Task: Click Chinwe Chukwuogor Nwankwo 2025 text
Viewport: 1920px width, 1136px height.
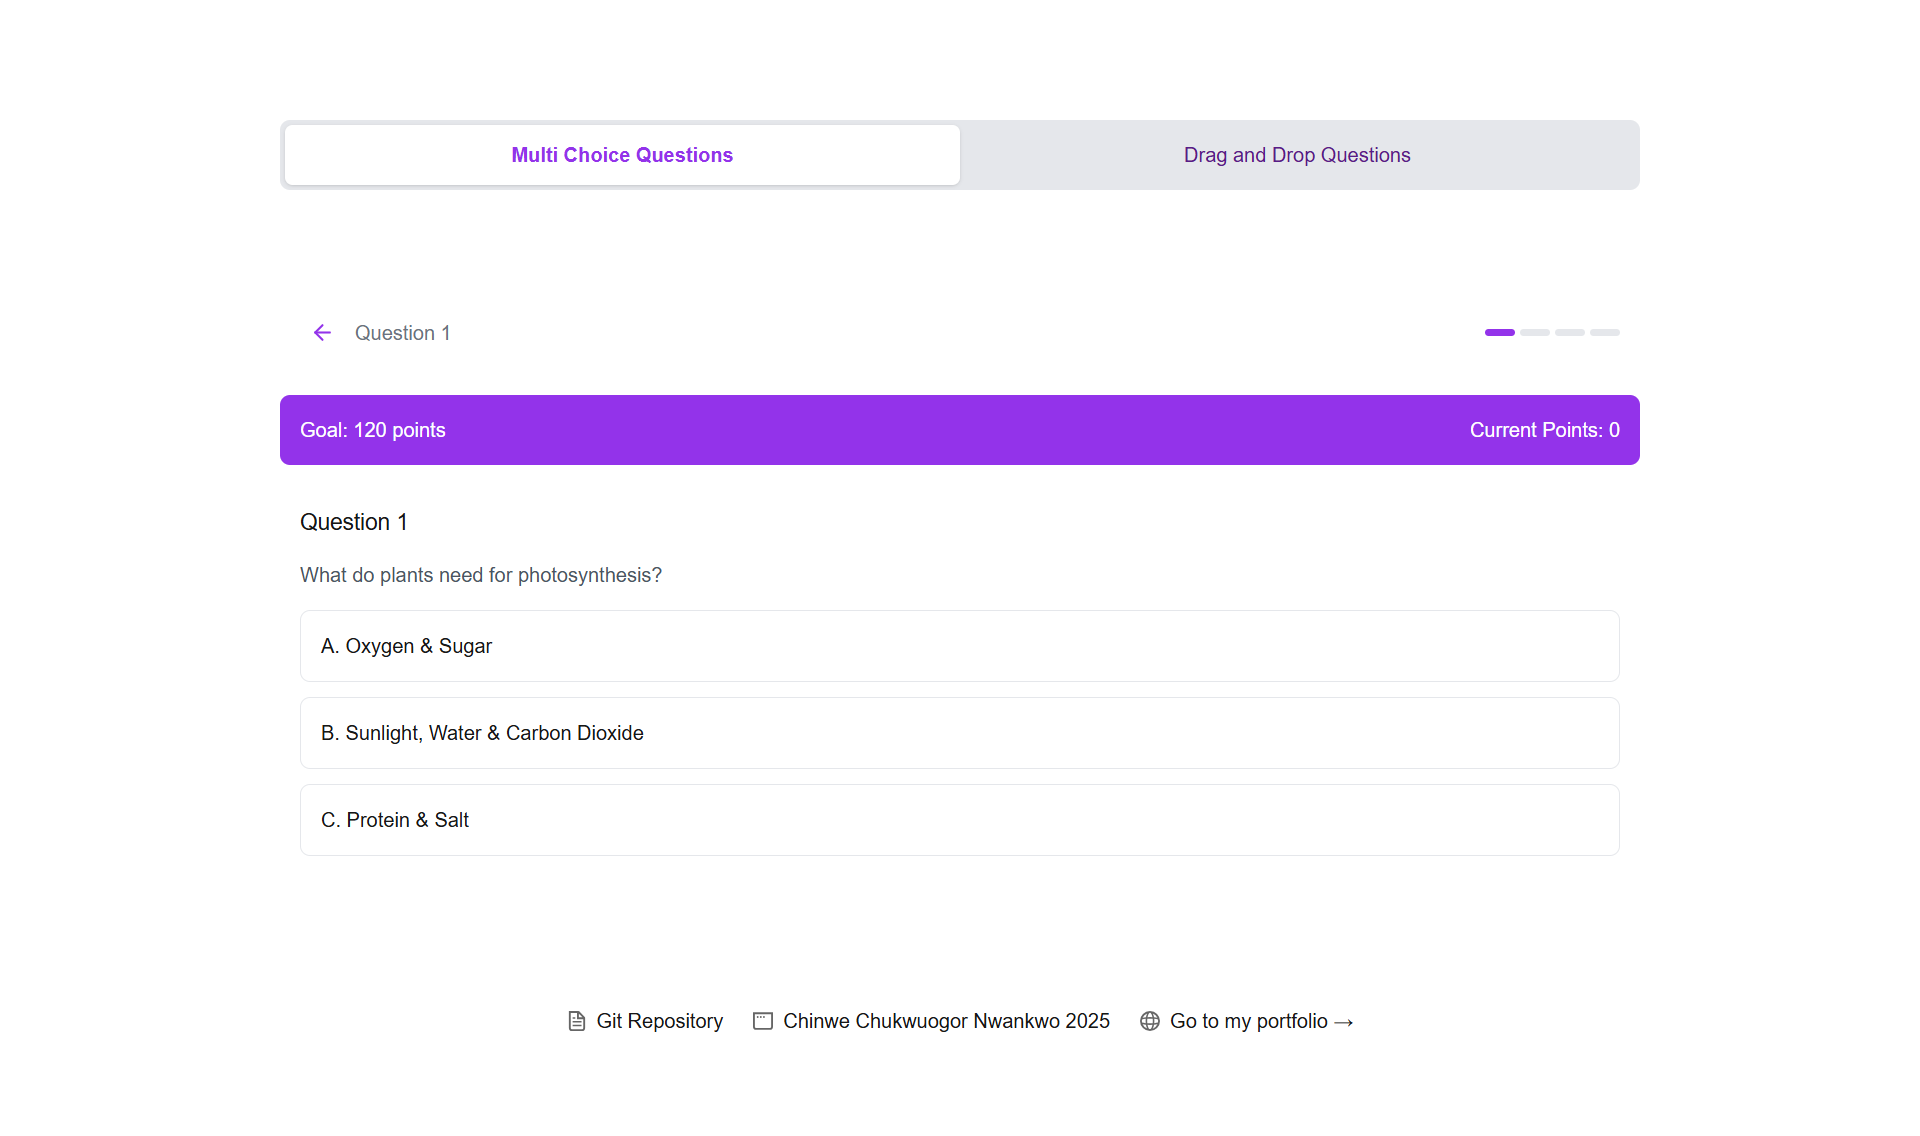Action: 946,1021
